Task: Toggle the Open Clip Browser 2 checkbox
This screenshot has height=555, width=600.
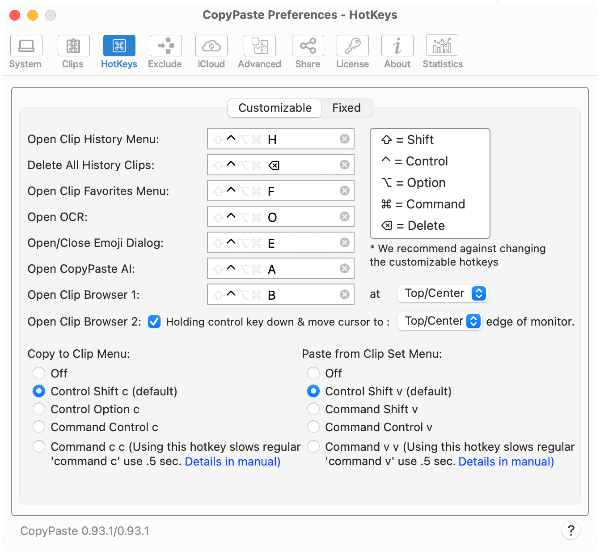Action: click(154, 322)
